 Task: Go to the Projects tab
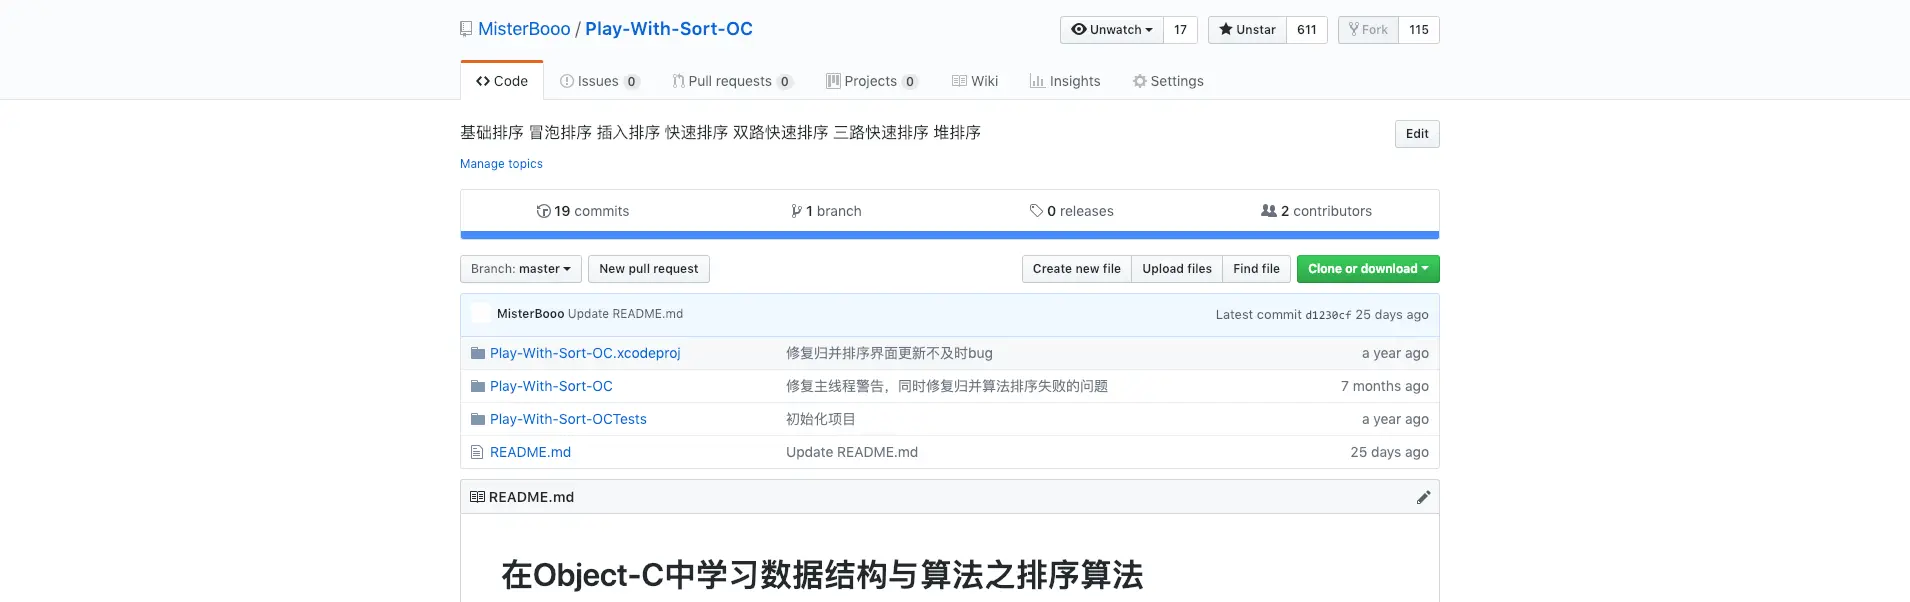[x=871, y=81]
